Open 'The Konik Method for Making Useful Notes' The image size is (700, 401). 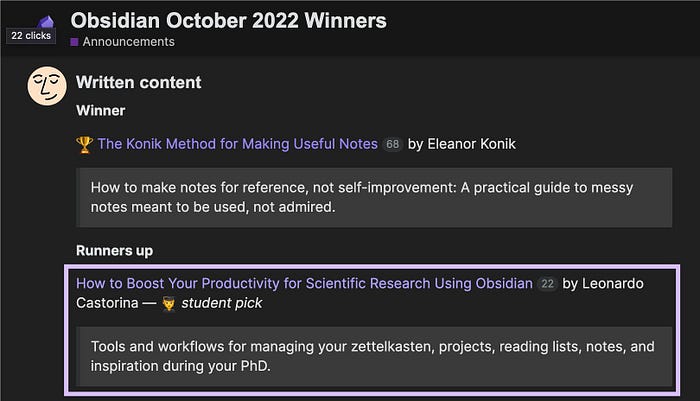[237, 144]
